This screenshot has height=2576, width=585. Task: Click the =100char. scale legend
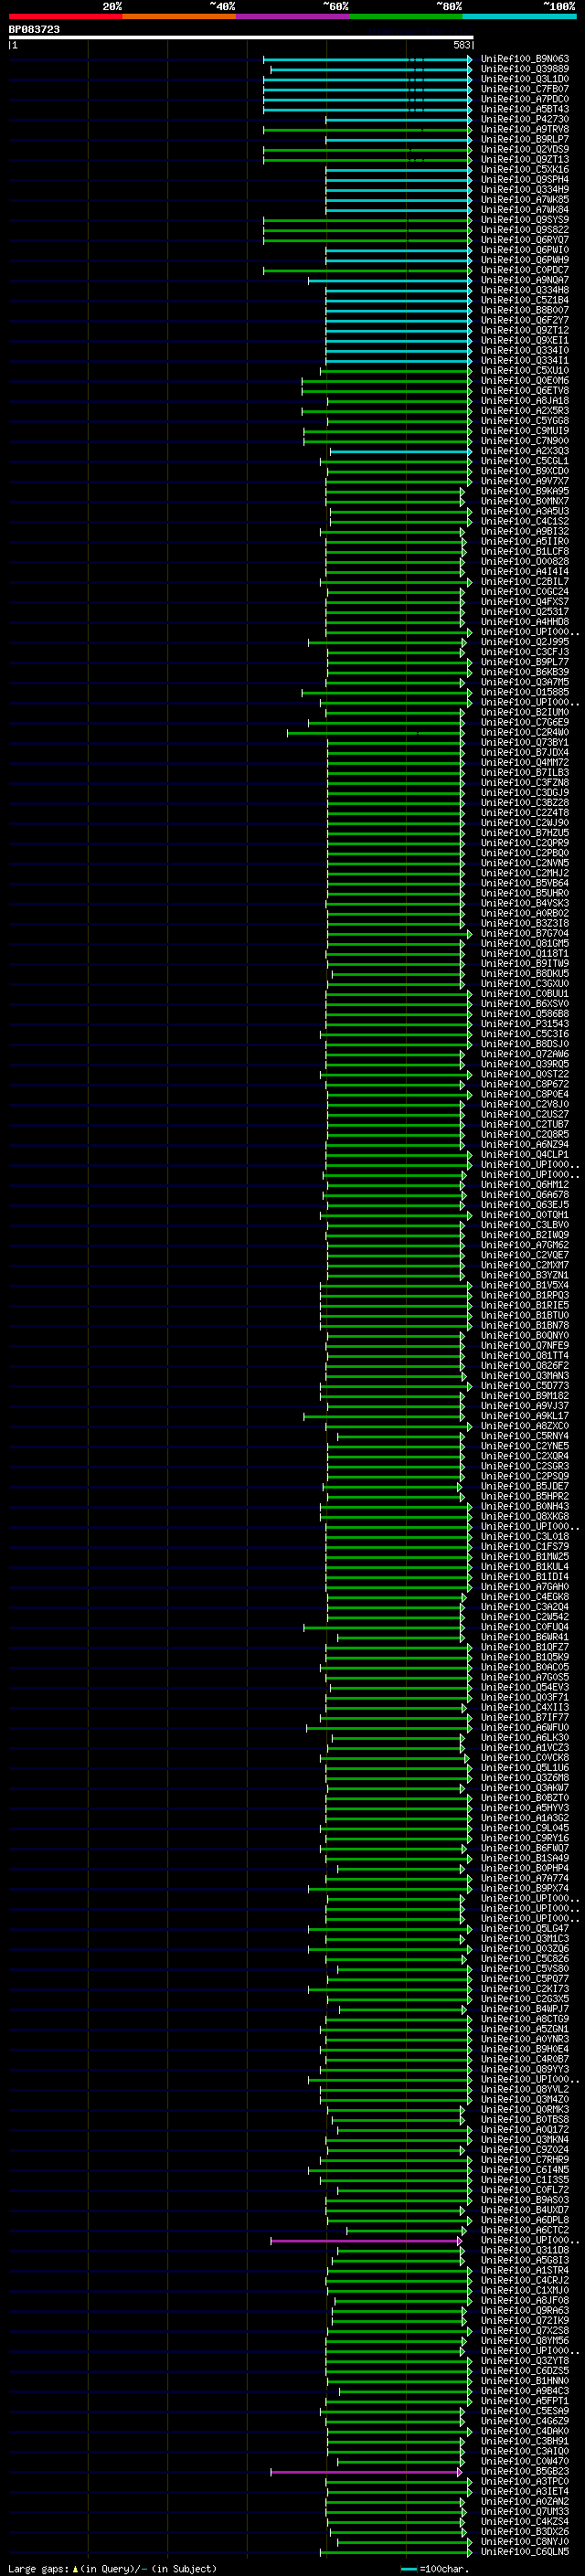pos(433,2568)
